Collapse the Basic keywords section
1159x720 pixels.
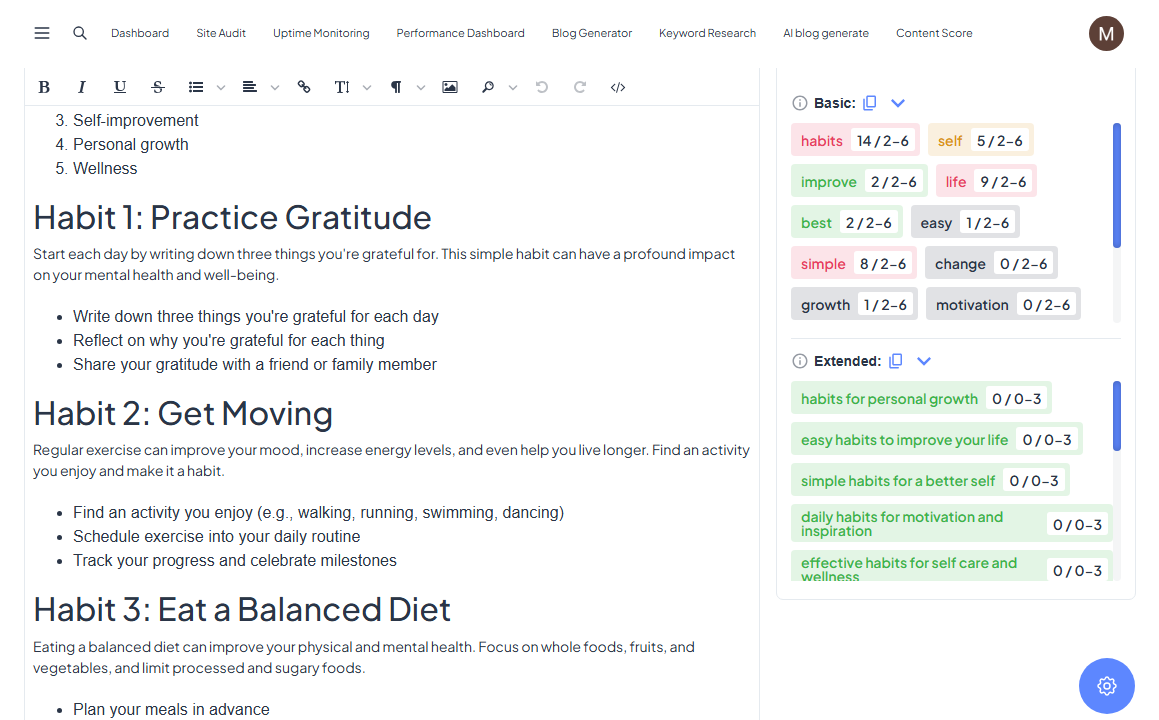tap(898, 103)
